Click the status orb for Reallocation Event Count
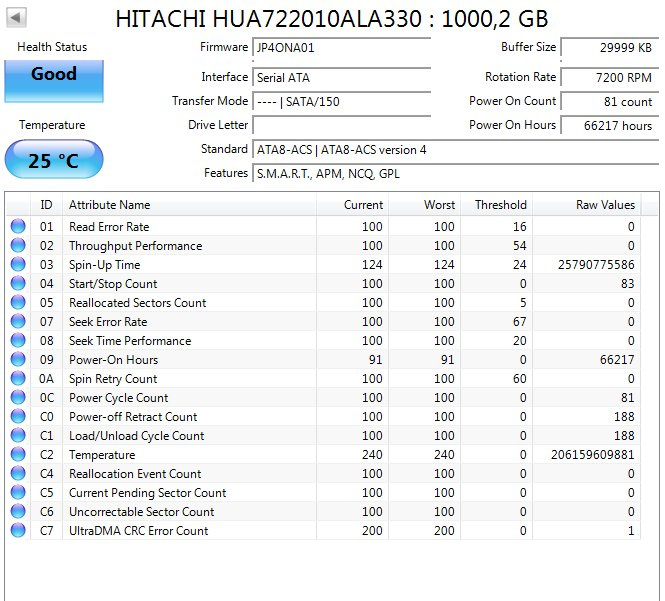665x601 pixels. 18,473
